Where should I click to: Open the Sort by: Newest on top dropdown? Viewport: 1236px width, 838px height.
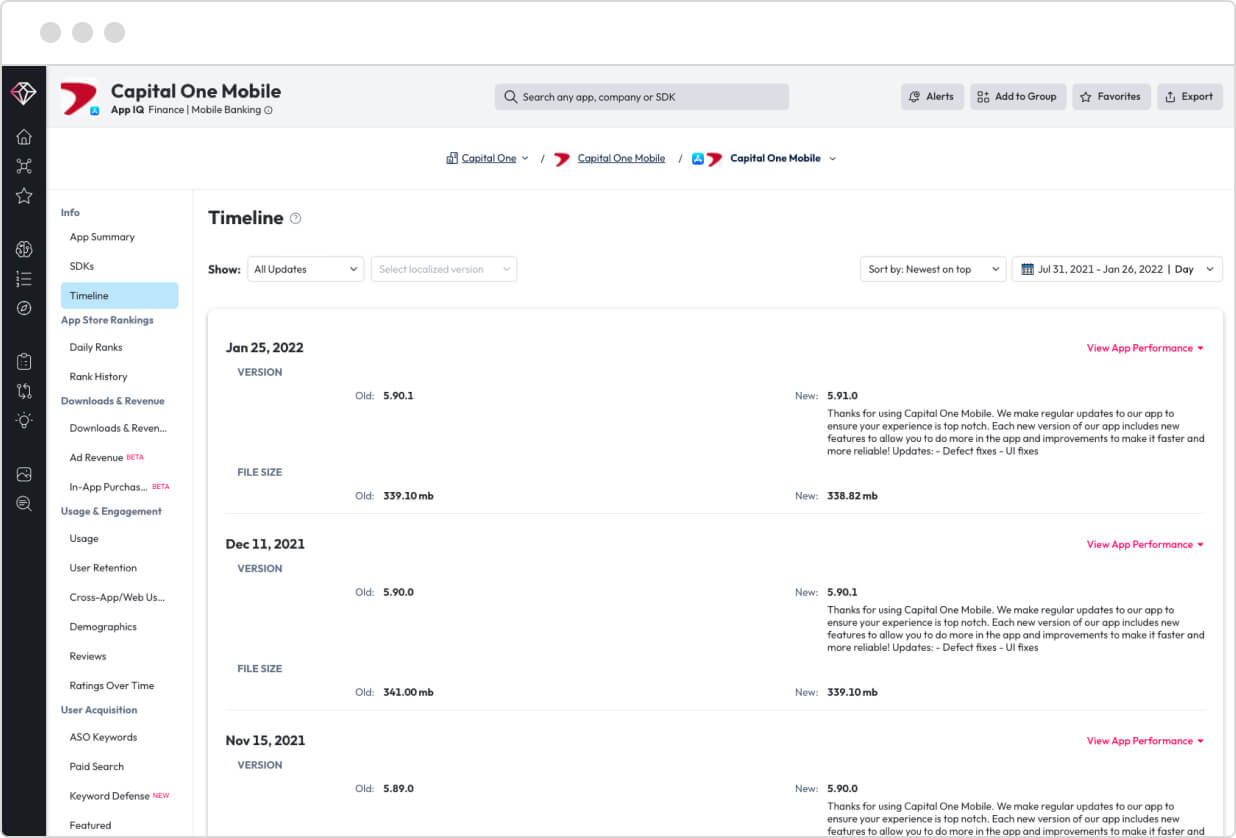(x=933, y=269)
